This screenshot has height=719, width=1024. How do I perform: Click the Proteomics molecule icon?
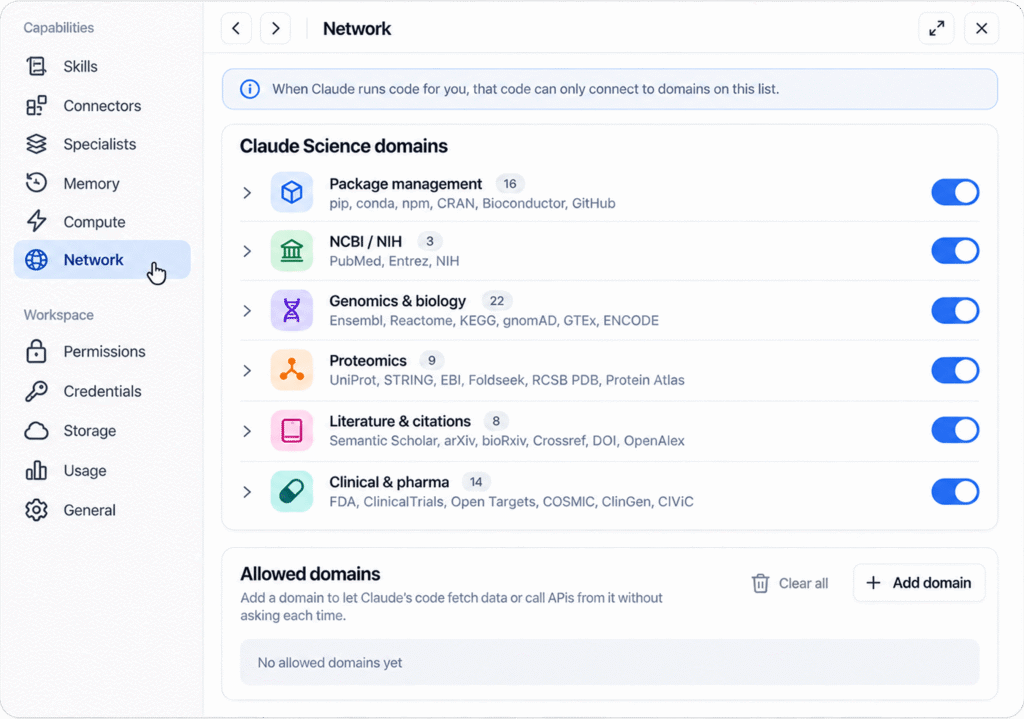292,370
